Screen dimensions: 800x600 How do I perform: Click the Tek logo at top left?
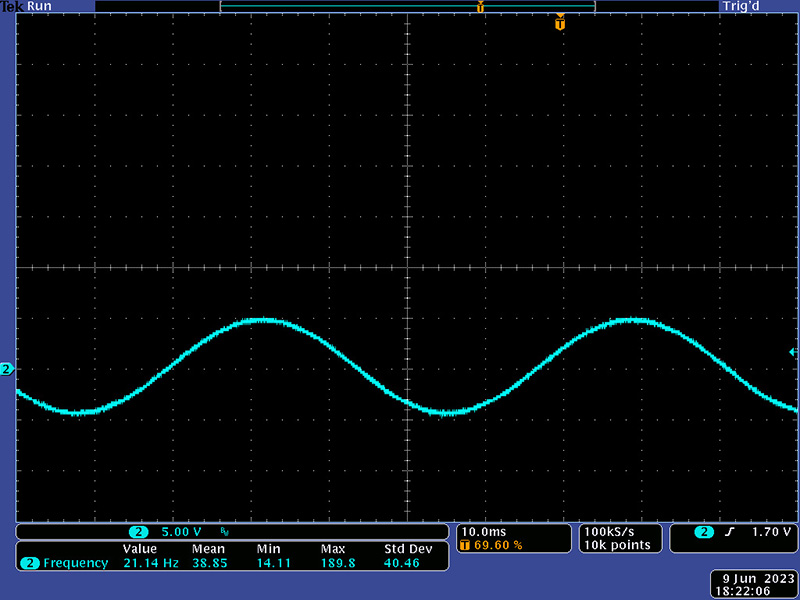click(x=10, y=6)
